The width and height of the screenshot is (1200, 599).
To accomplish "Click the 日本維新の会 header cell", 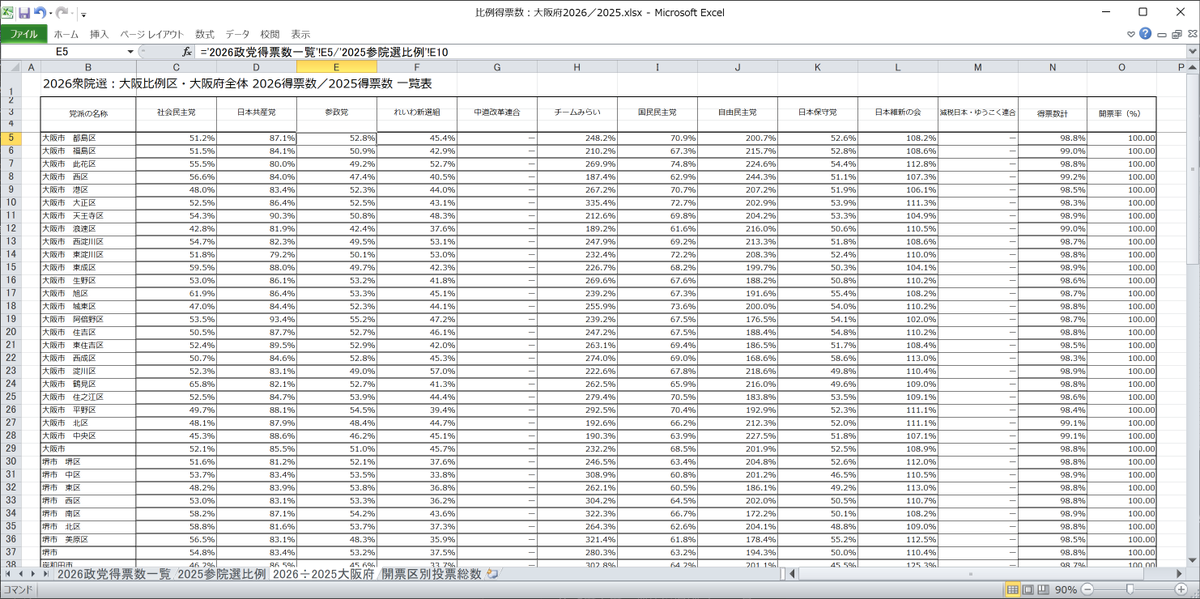I will coord(897,113).
